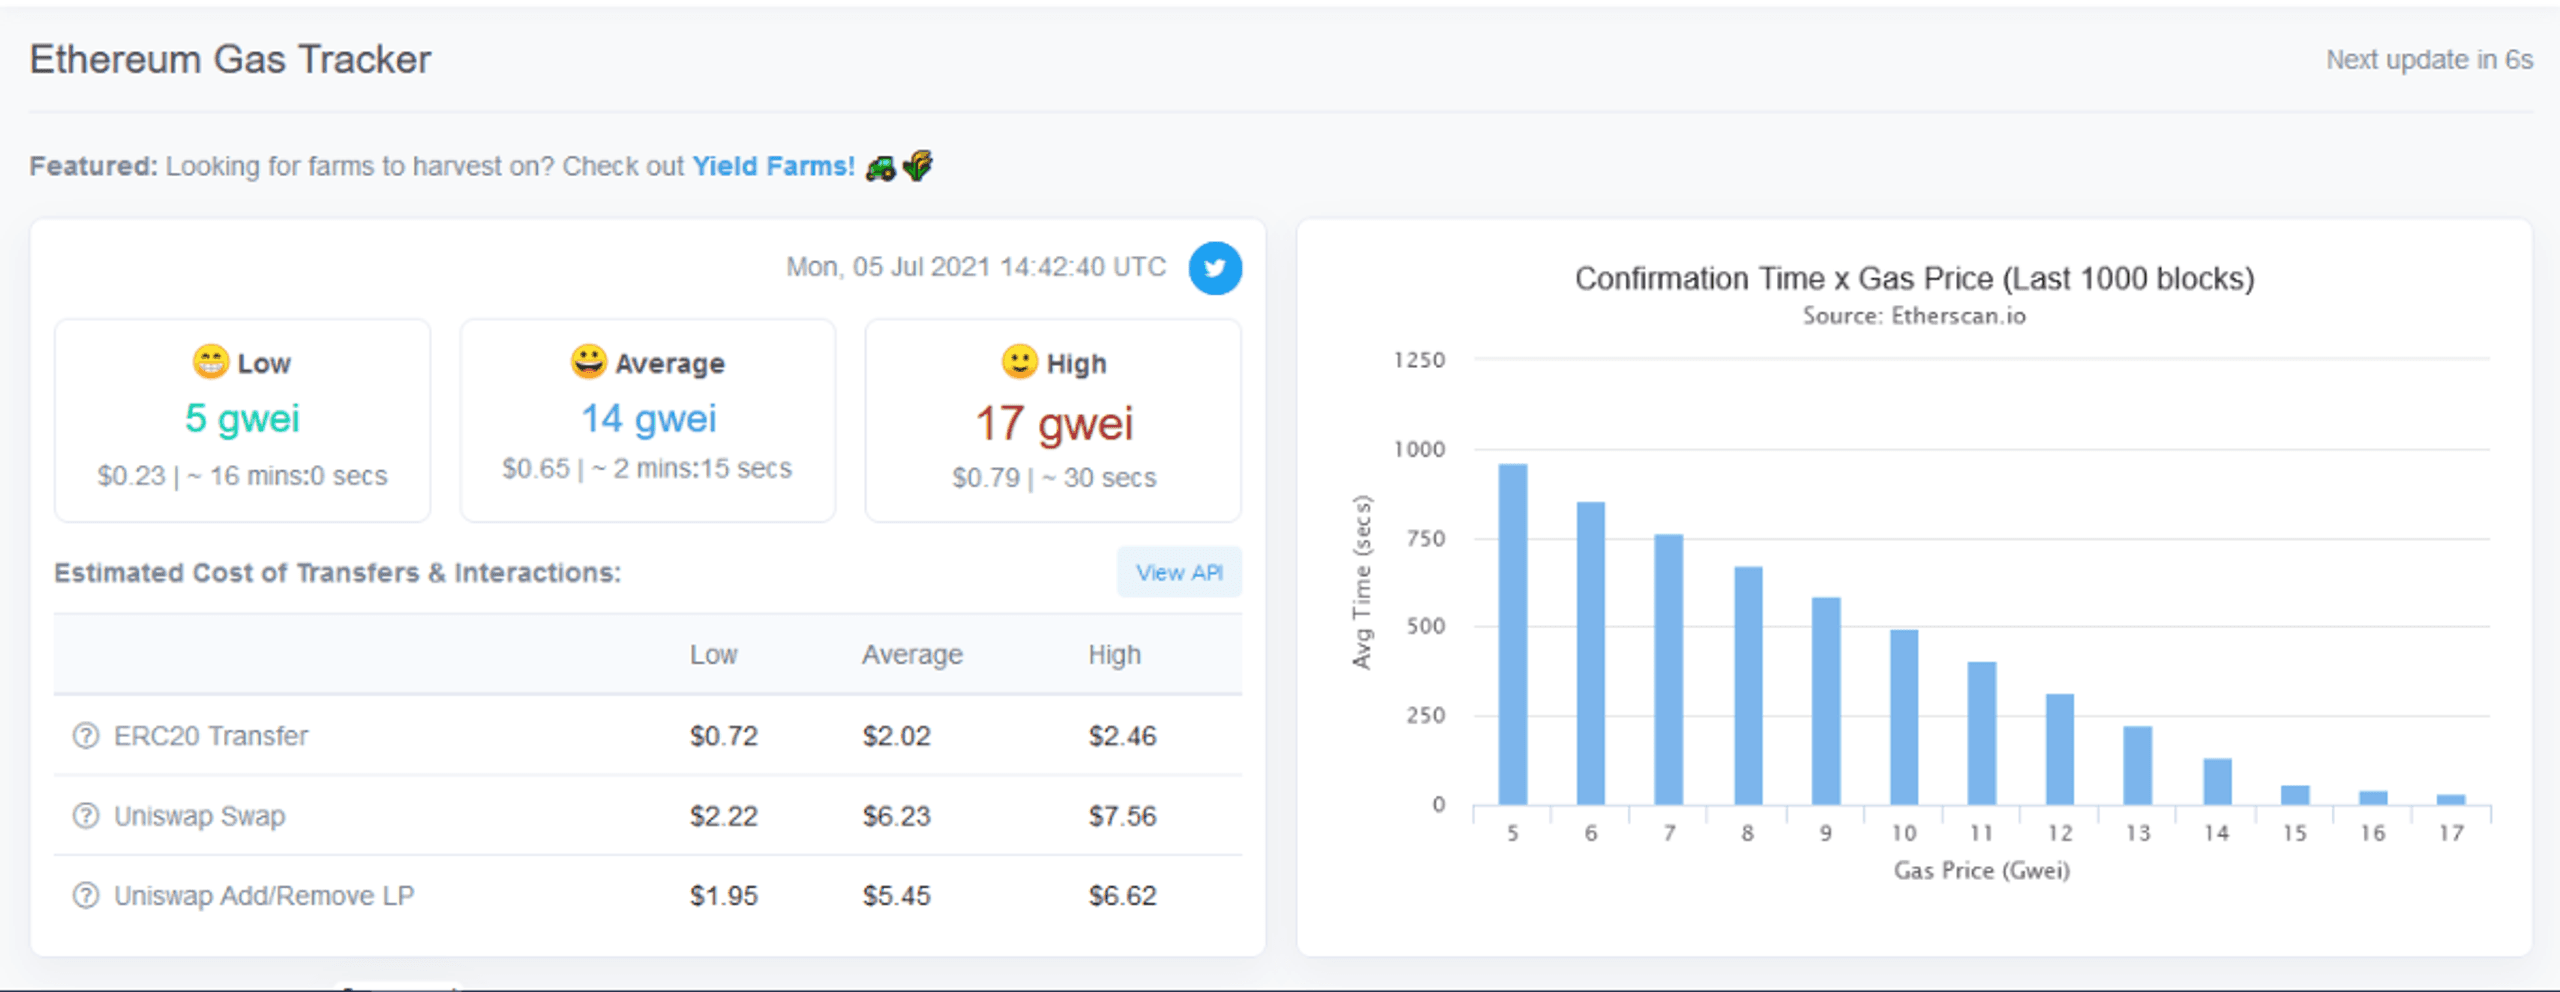Open the Uniswap Add/Remove LP help icon
Image resolution: width=2560 pixels, height=992 pixels.
[86, 895]
